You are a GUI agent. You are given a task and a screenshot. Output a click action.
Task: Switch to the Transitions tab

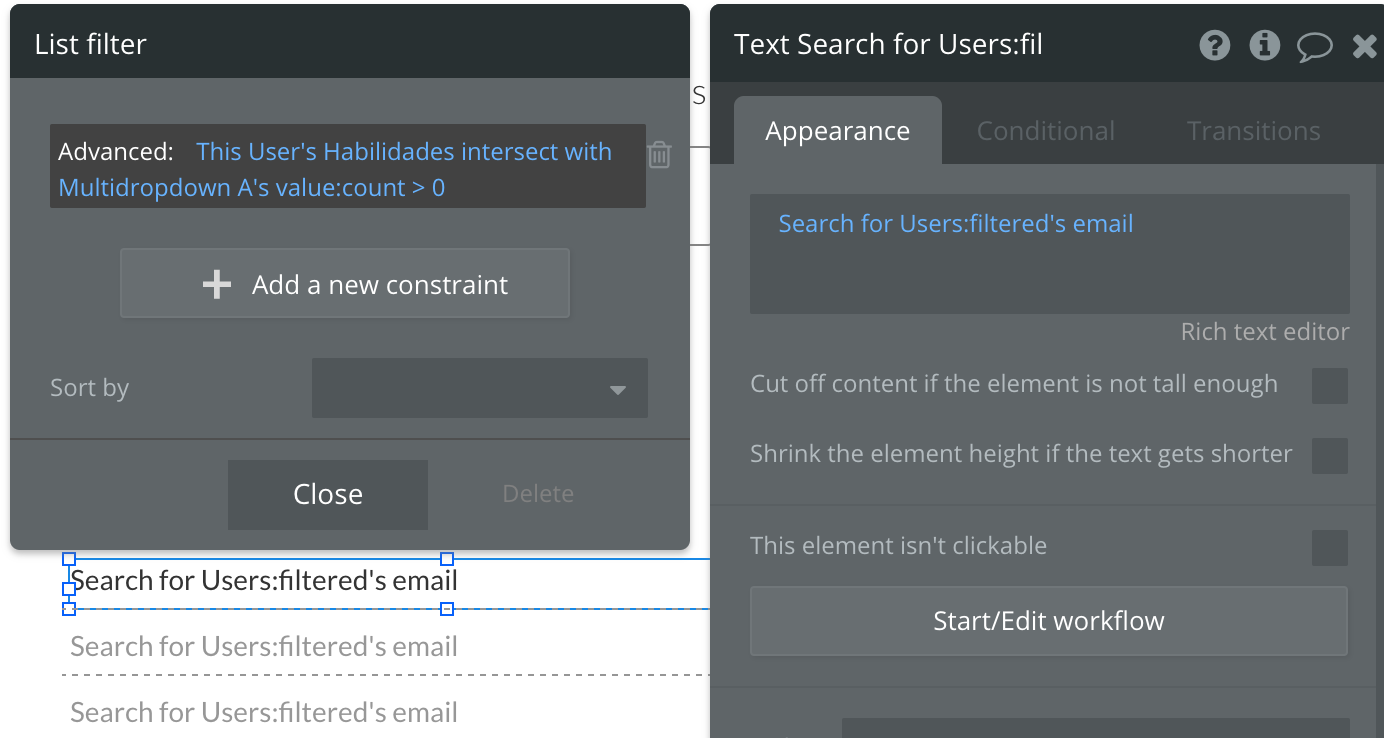pyautogui.click(x=1253, y=131)
